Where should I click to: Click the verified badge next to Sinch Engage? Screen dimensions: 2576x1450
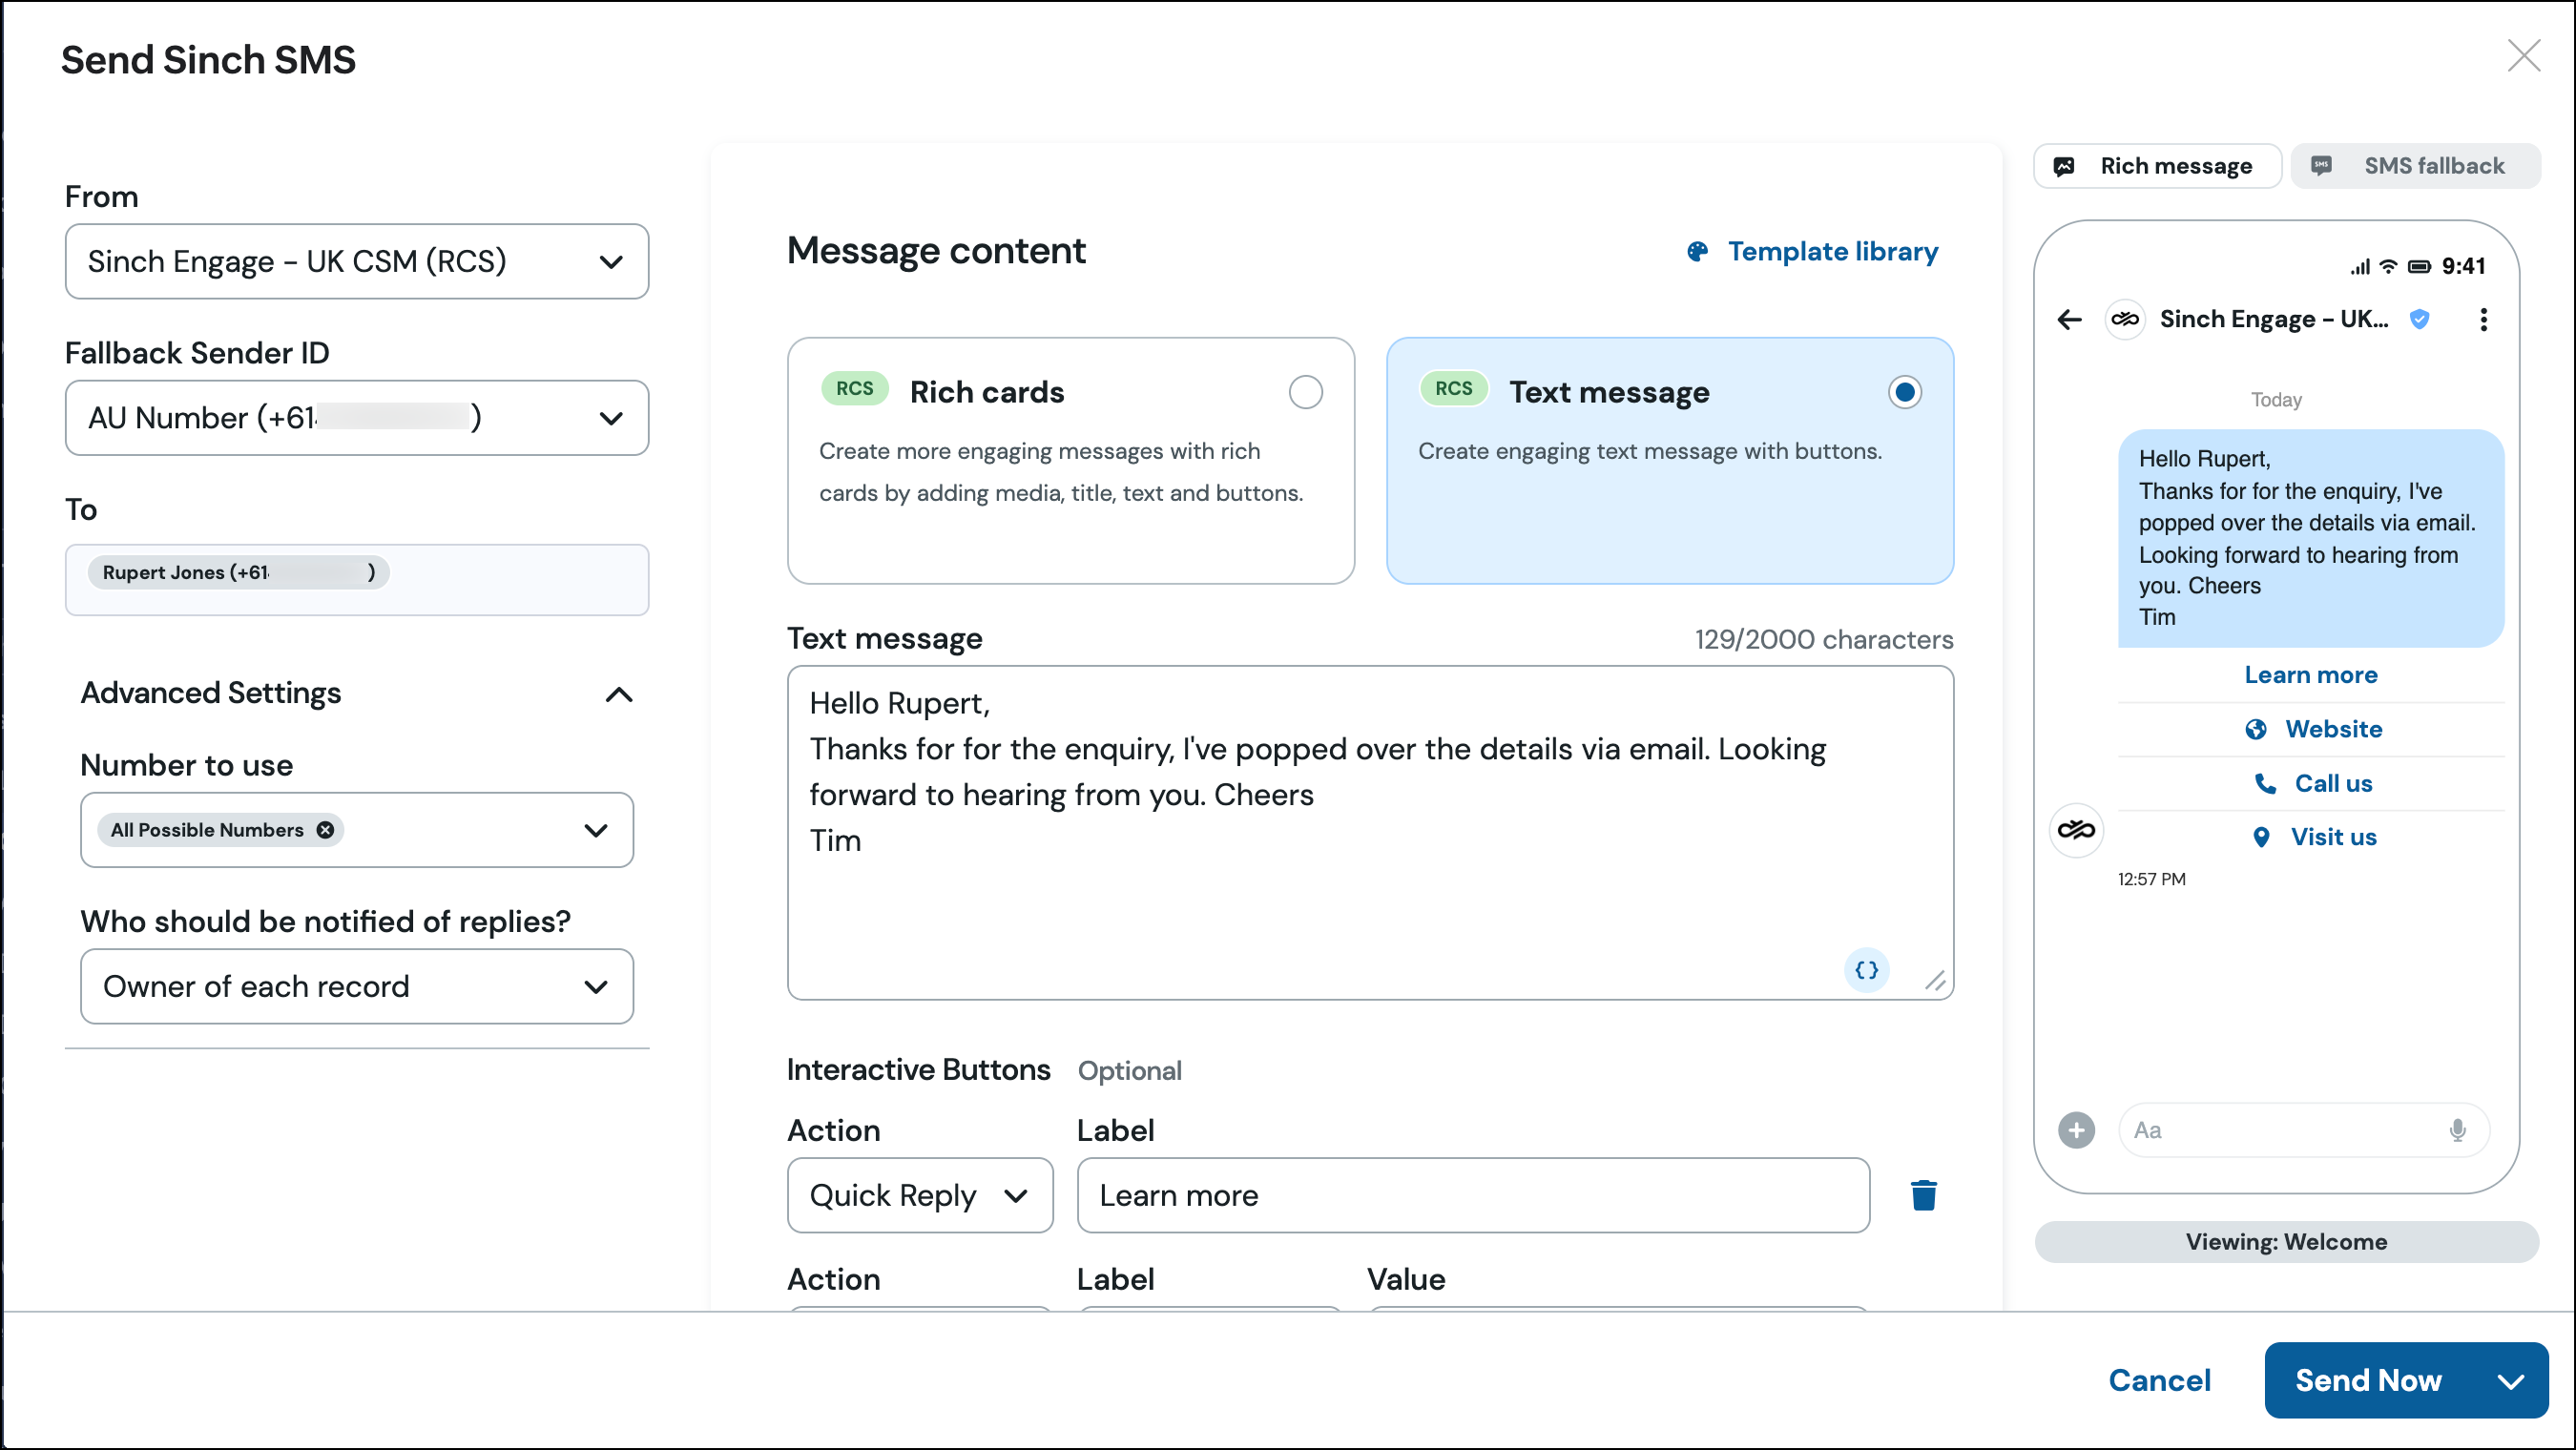coord(2419,320)
